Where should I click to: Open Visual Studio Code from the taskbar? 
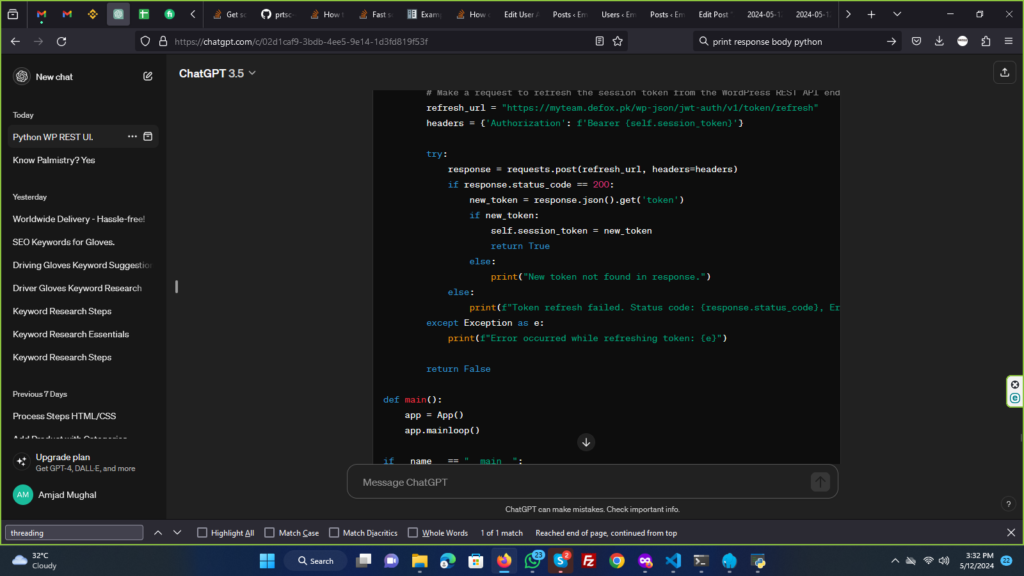point(673,561)
